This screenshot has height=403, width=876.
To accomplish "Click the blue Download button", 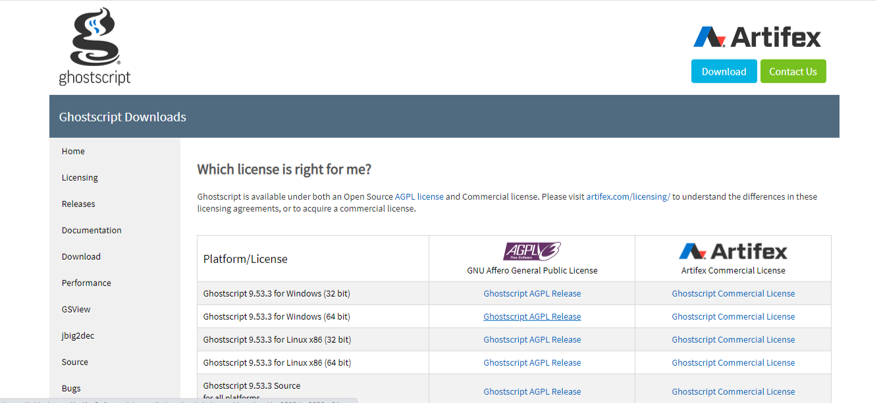I will 724,72.
